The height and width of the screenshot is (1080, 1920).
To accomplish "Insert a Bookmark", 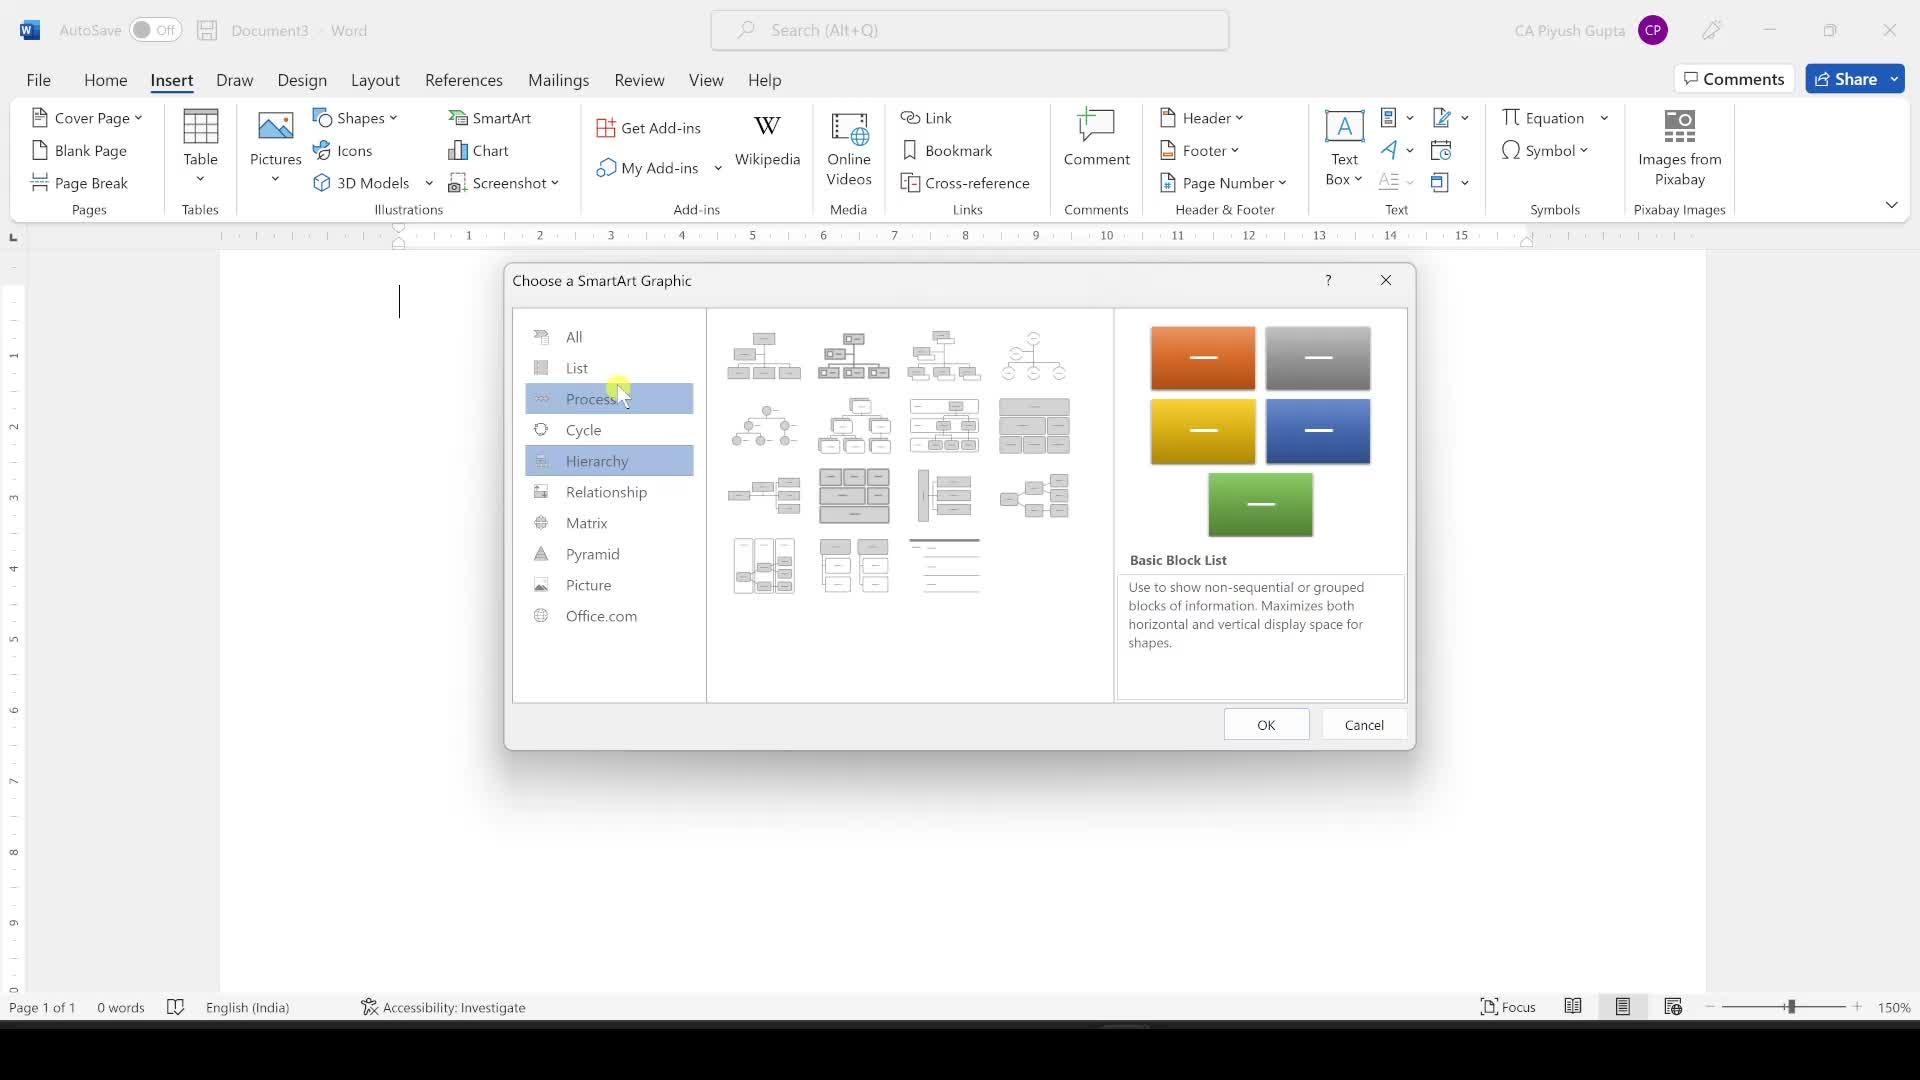I will (947, 151).
